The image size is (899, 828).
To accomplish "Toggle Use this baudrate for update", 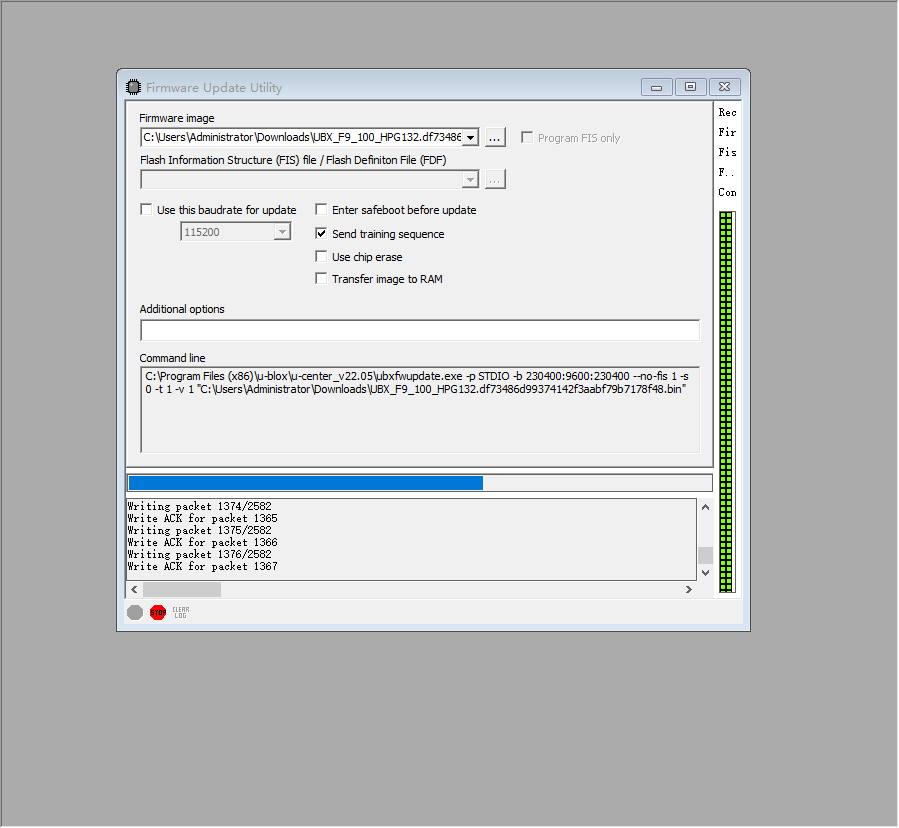I will (146, 209).
